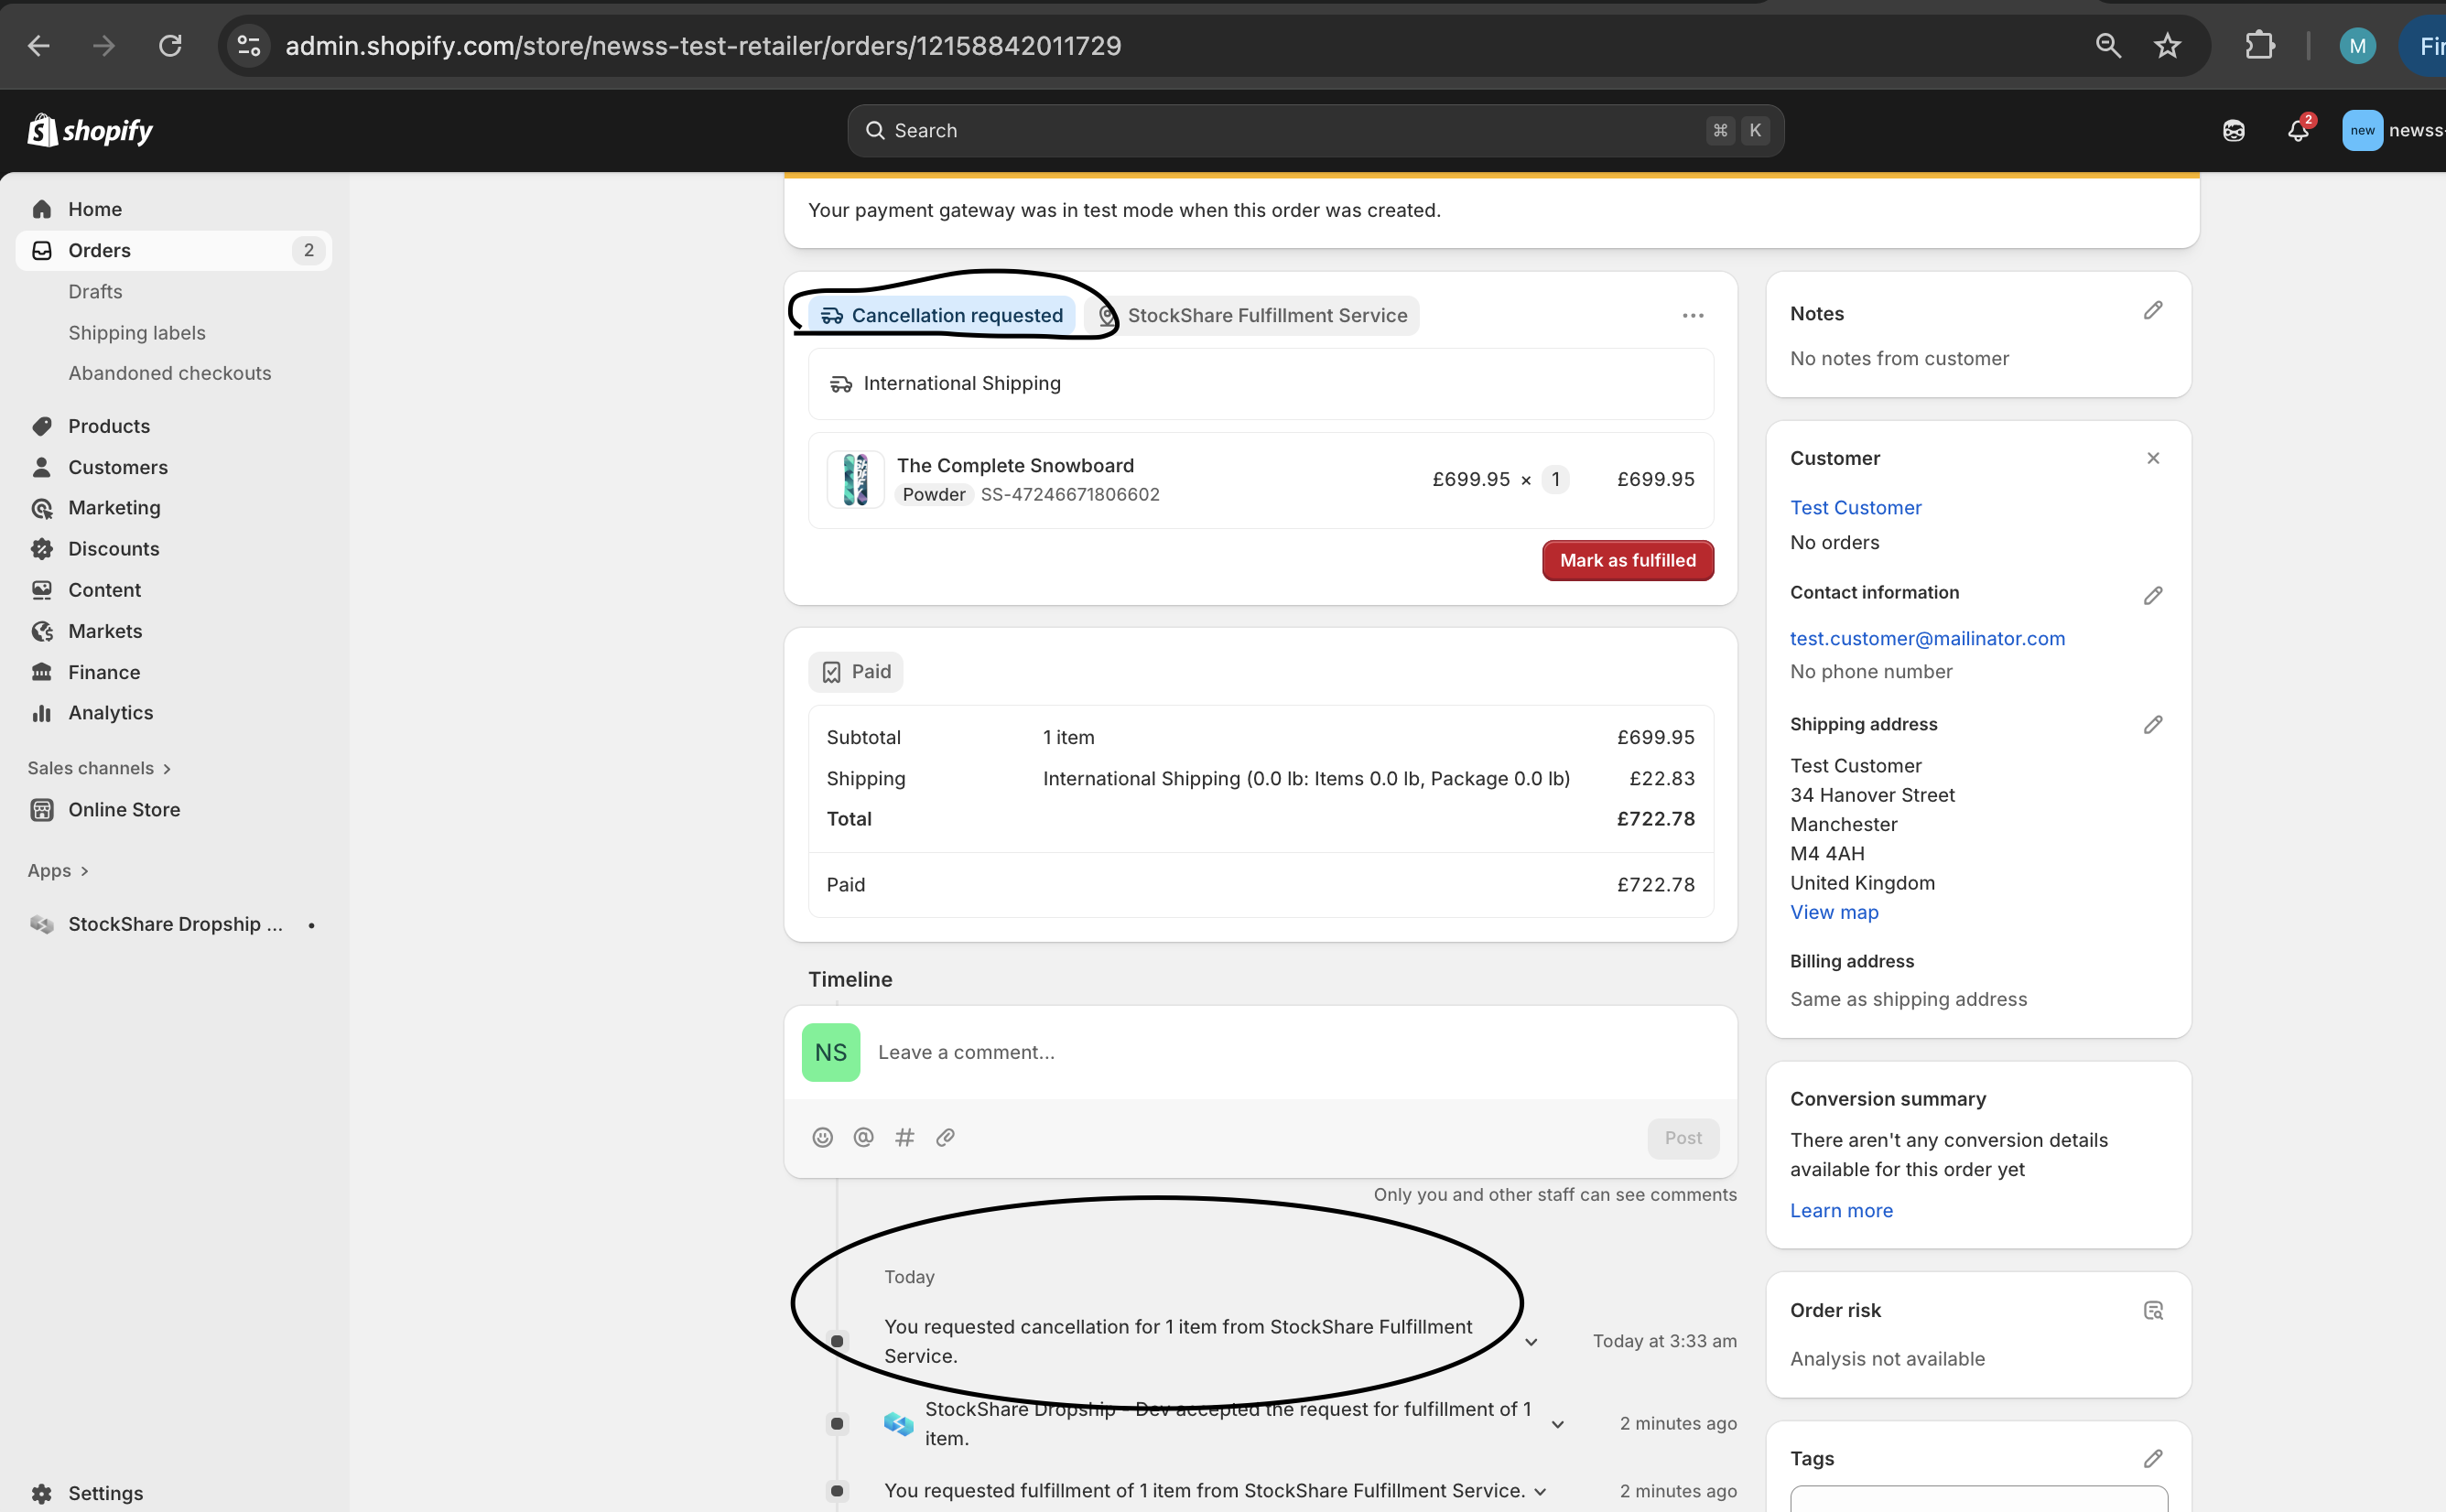Edit the Notes section with pencil icon

pos(2152,311)
